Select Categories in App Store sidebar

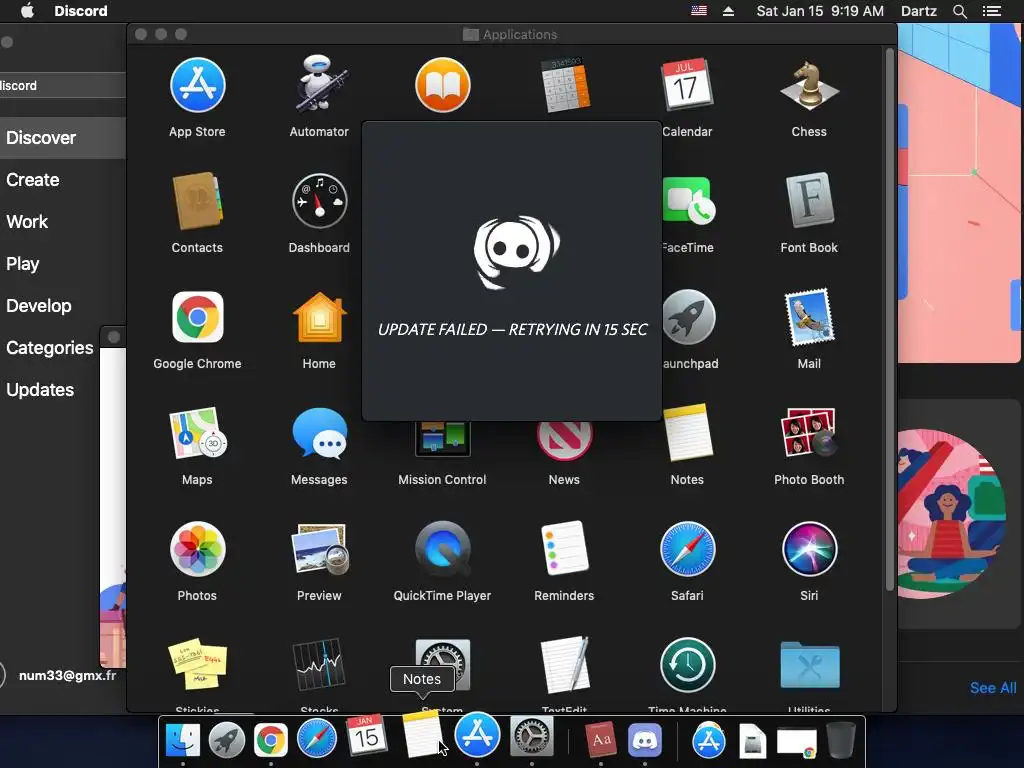[50, 347]
